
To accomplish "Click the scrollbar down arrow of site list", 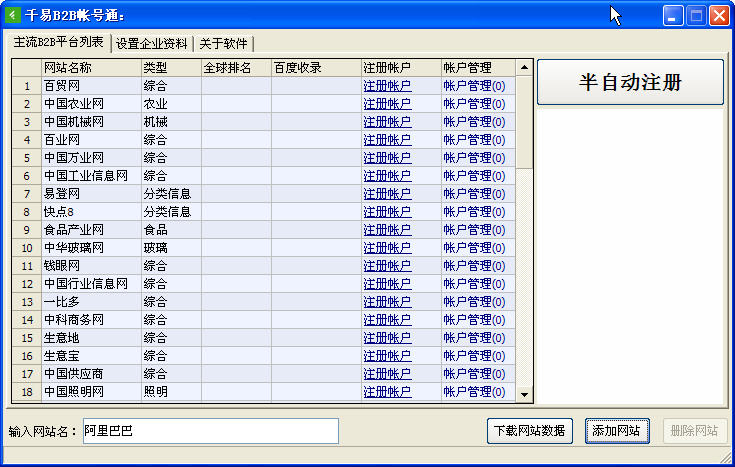I will [525, 395].
